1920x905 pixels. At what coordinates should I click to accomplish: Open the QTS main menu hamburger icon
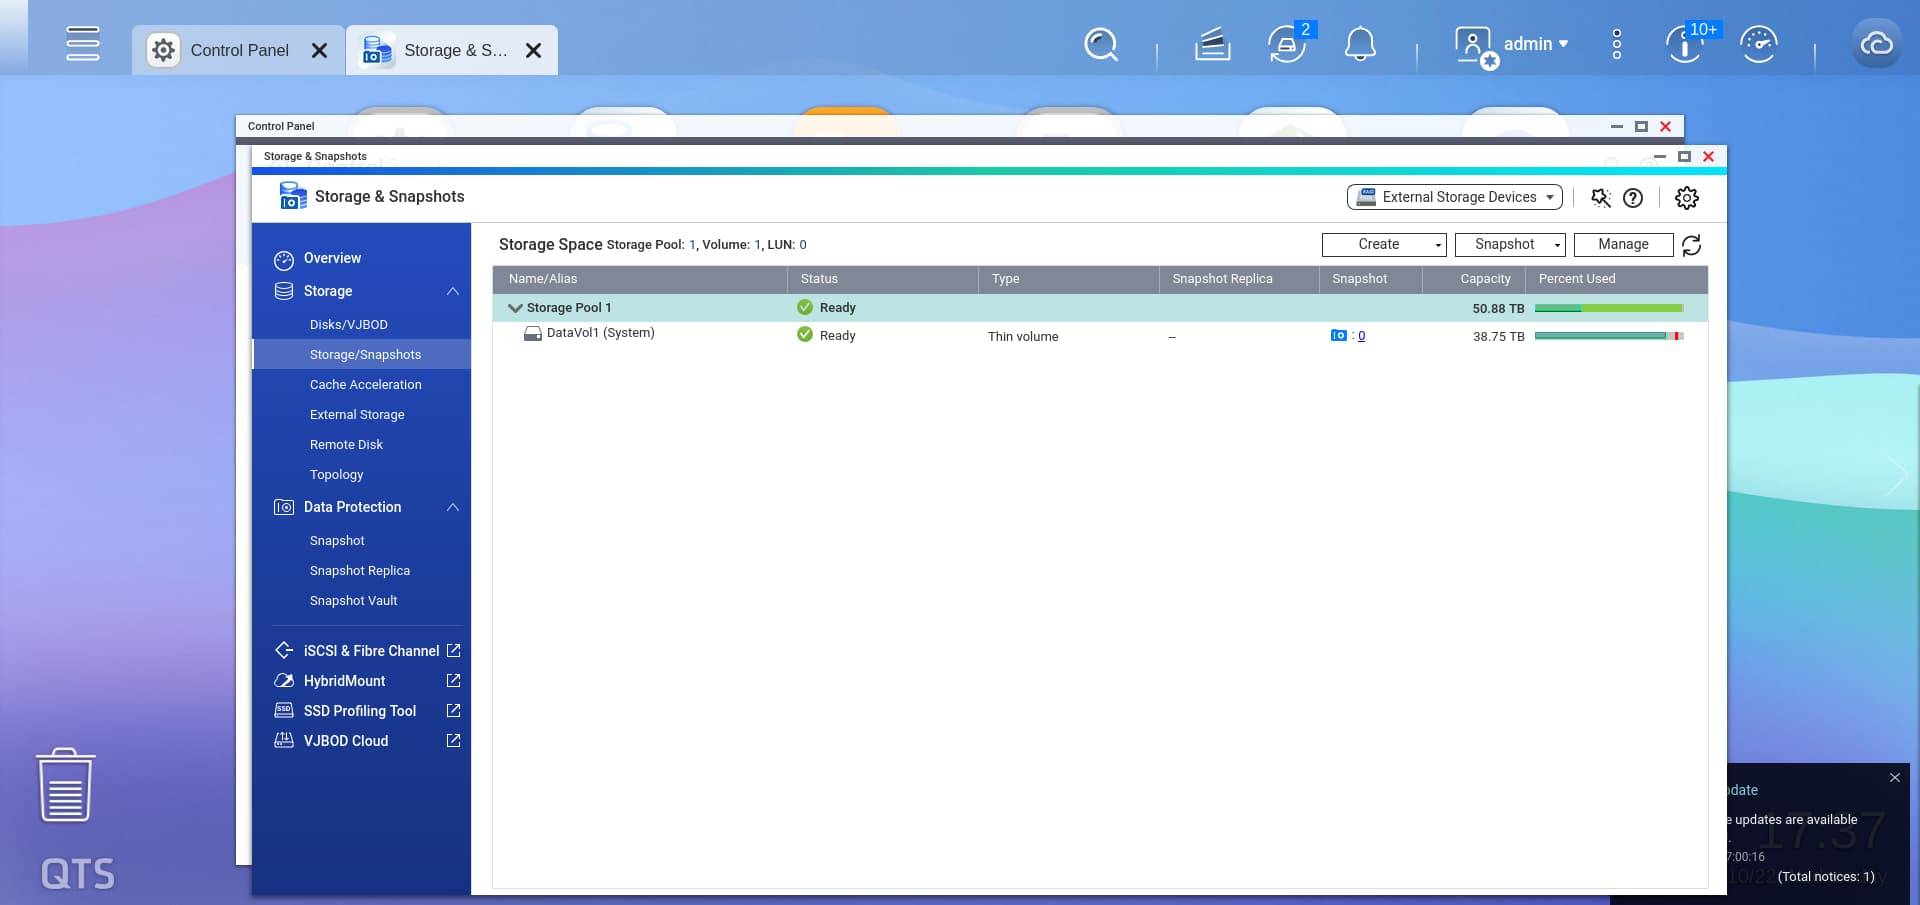[82, 44]
